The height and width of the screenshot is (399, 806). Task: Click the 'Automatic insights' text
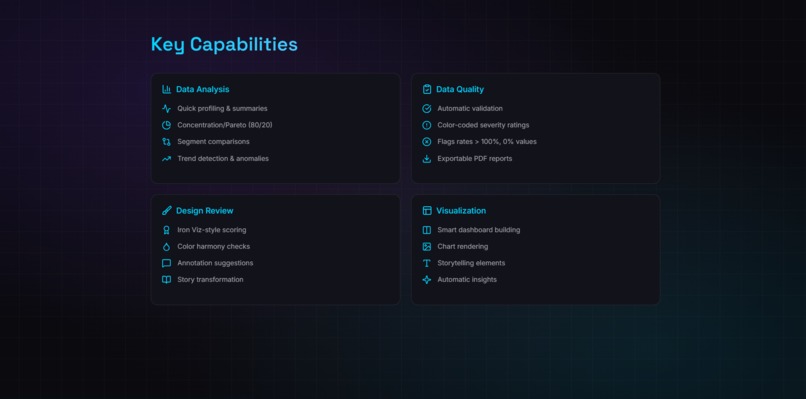[467, 280]
